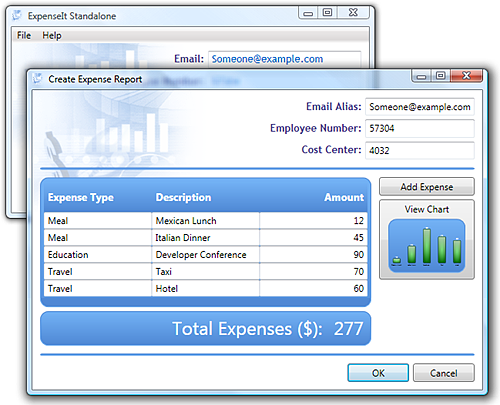Click the Travel cell in the Taxi row
The width and height of the screenshot is (500, 405).
(x=98, y=272)
